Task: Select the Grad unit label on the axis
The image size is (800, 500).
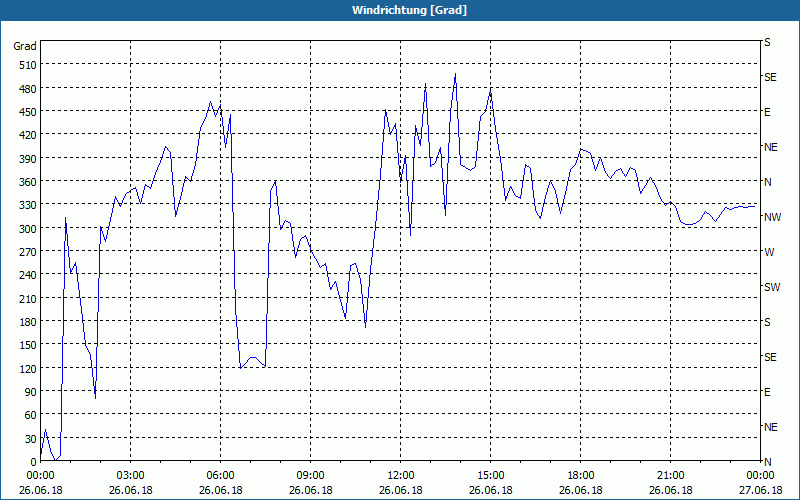Action: pos(25,46)
